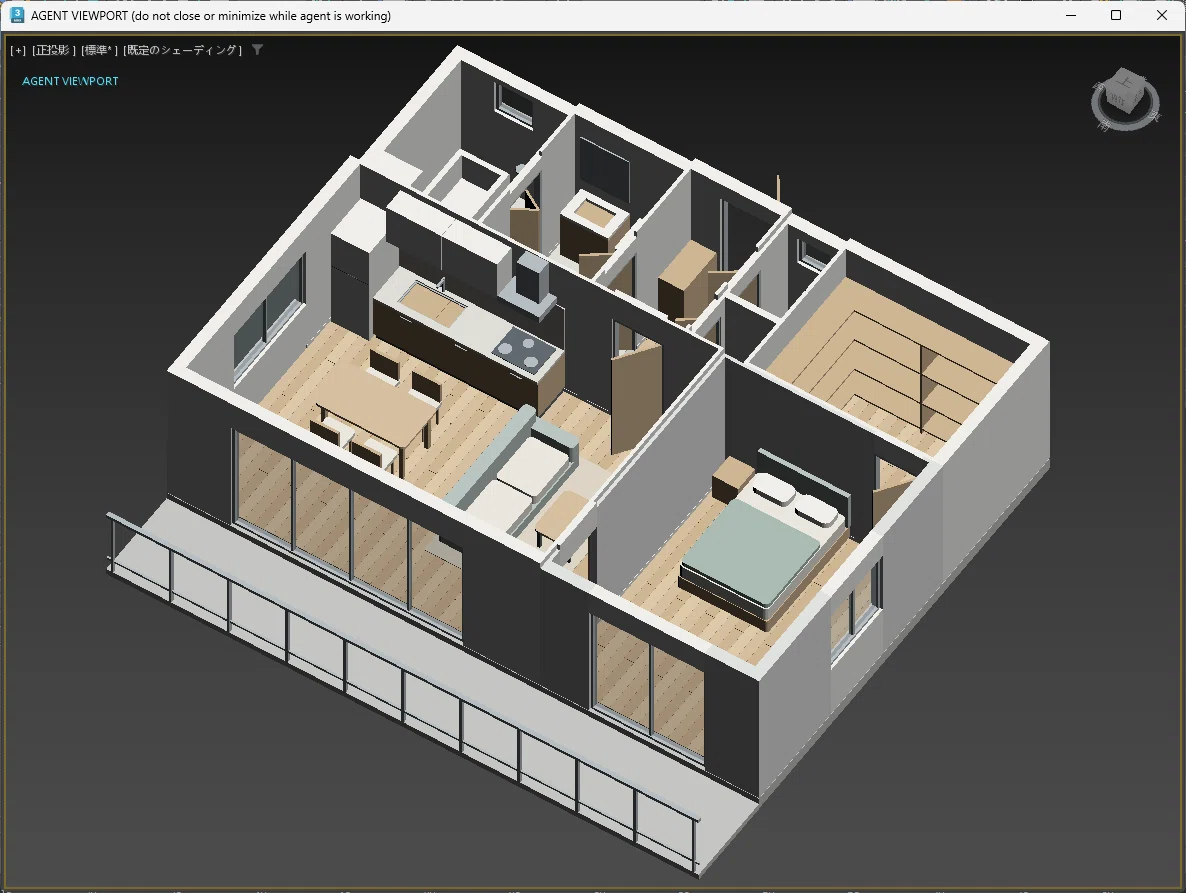Image resolution: width=1186 pixels, height=893 pixels.
Task: Close the AGENT VIEWPORT window
Action: (1162, 15)
